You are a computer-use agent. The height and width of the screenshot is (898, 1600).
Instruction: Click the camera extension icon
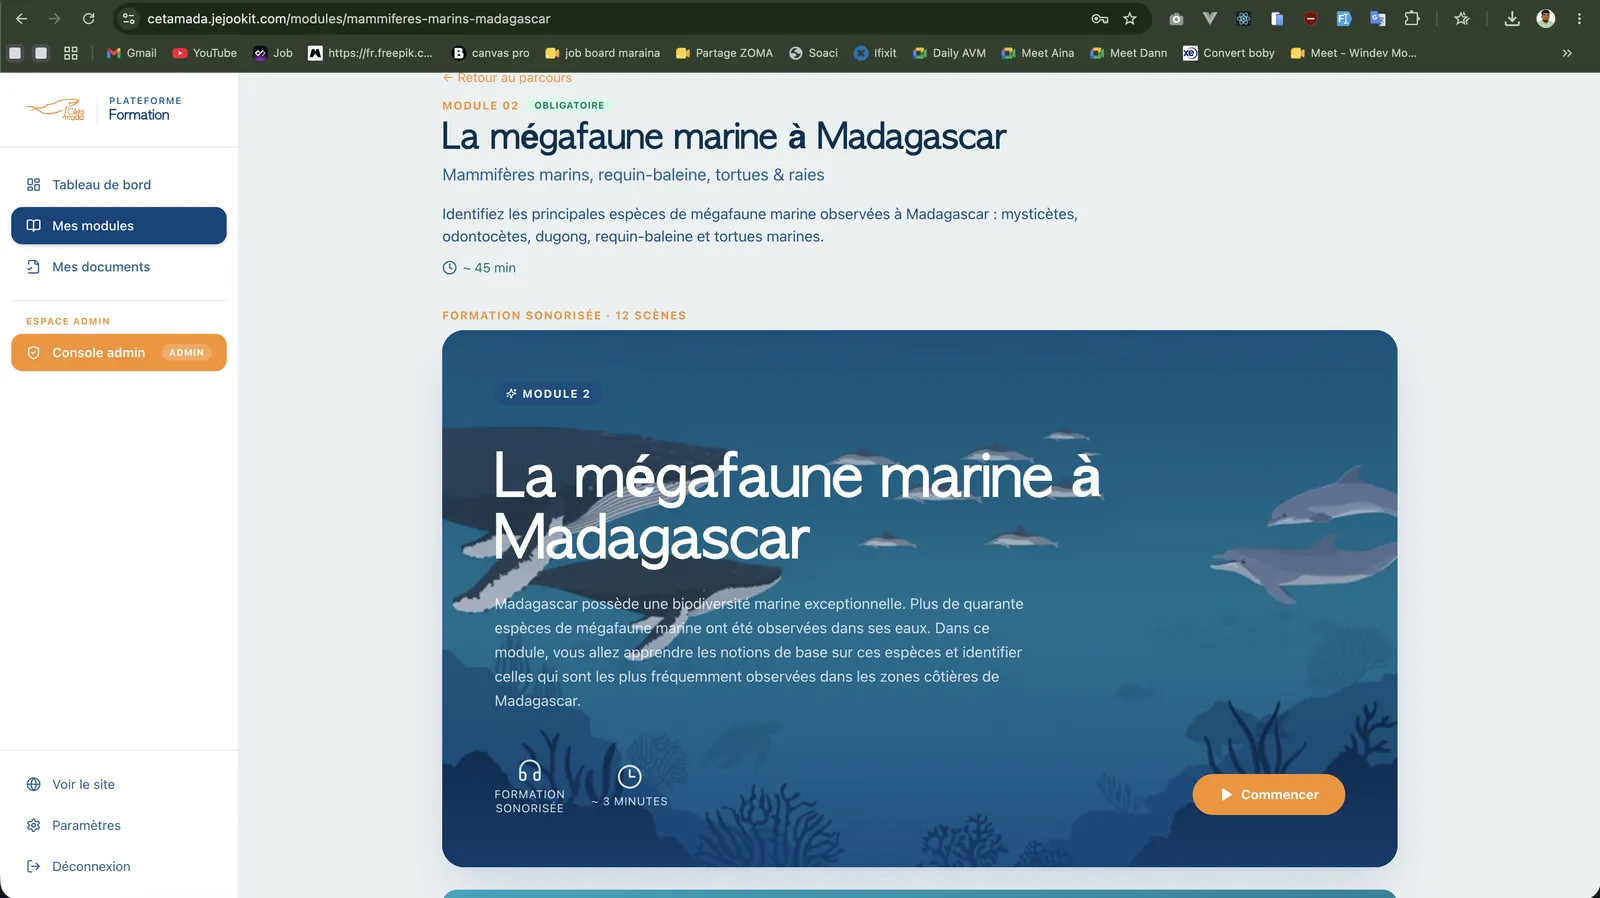tap(1176, 18)
